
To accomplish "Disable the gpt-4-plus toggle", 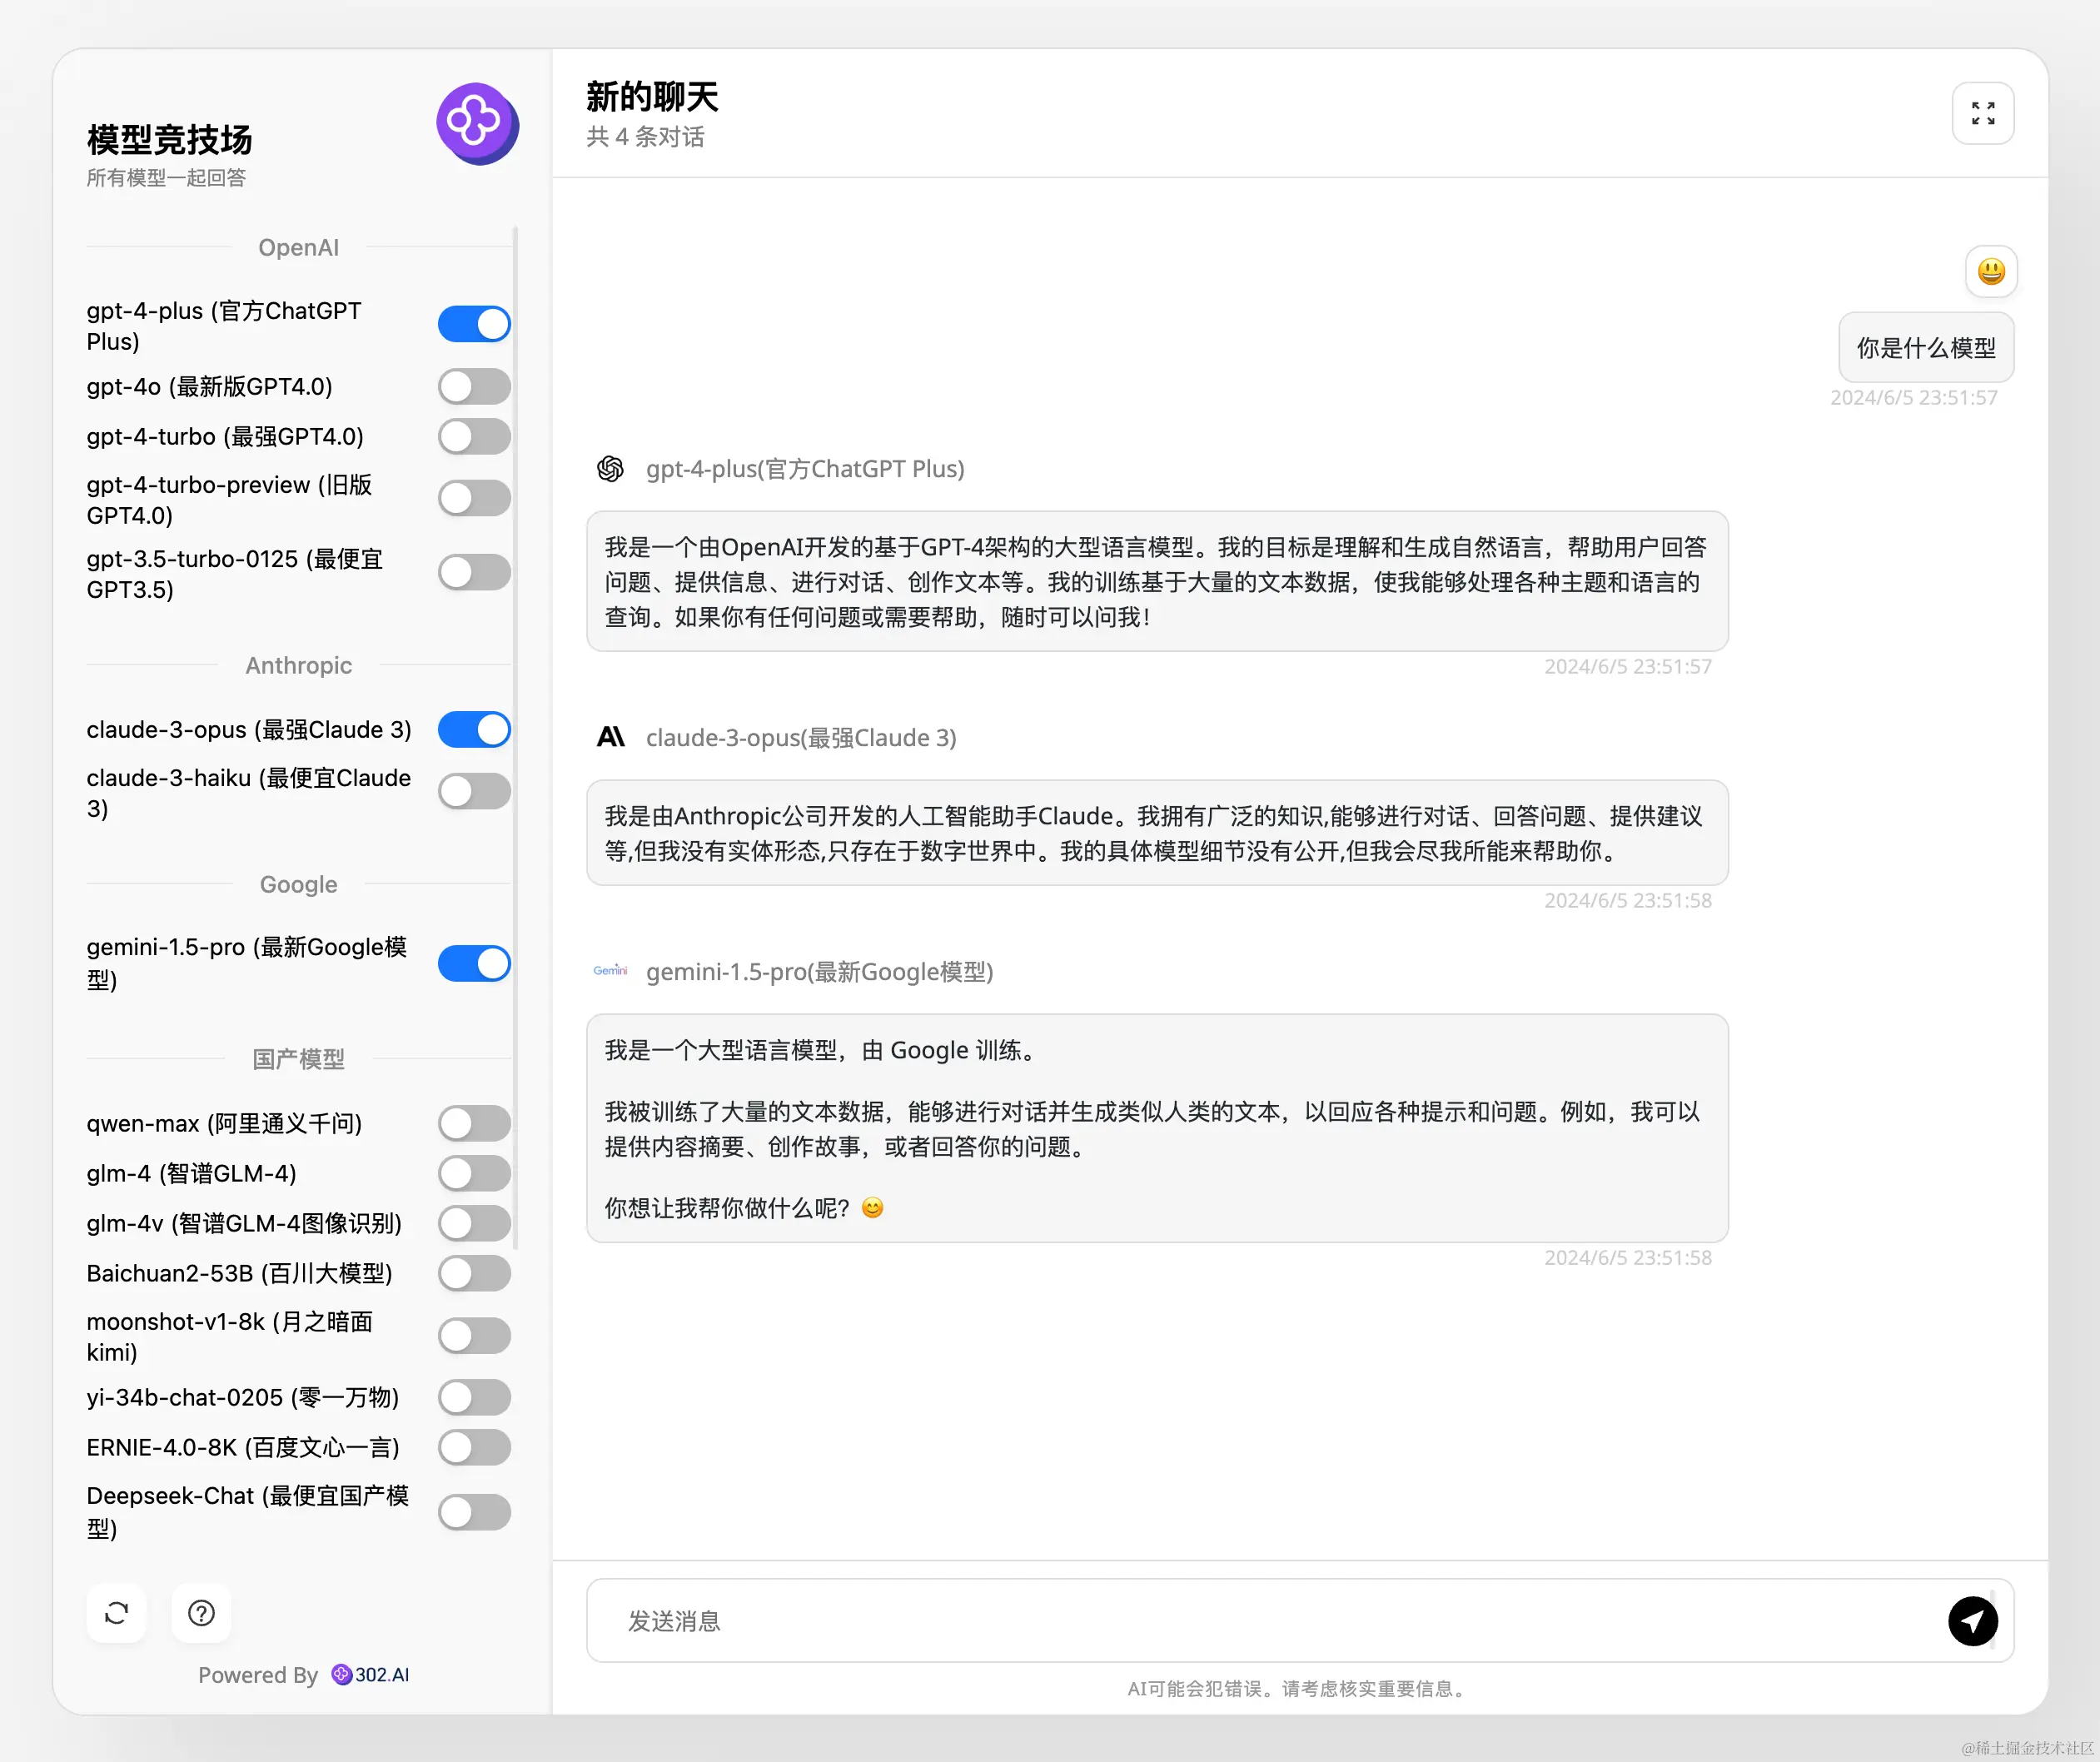I will tap(474, 324).
